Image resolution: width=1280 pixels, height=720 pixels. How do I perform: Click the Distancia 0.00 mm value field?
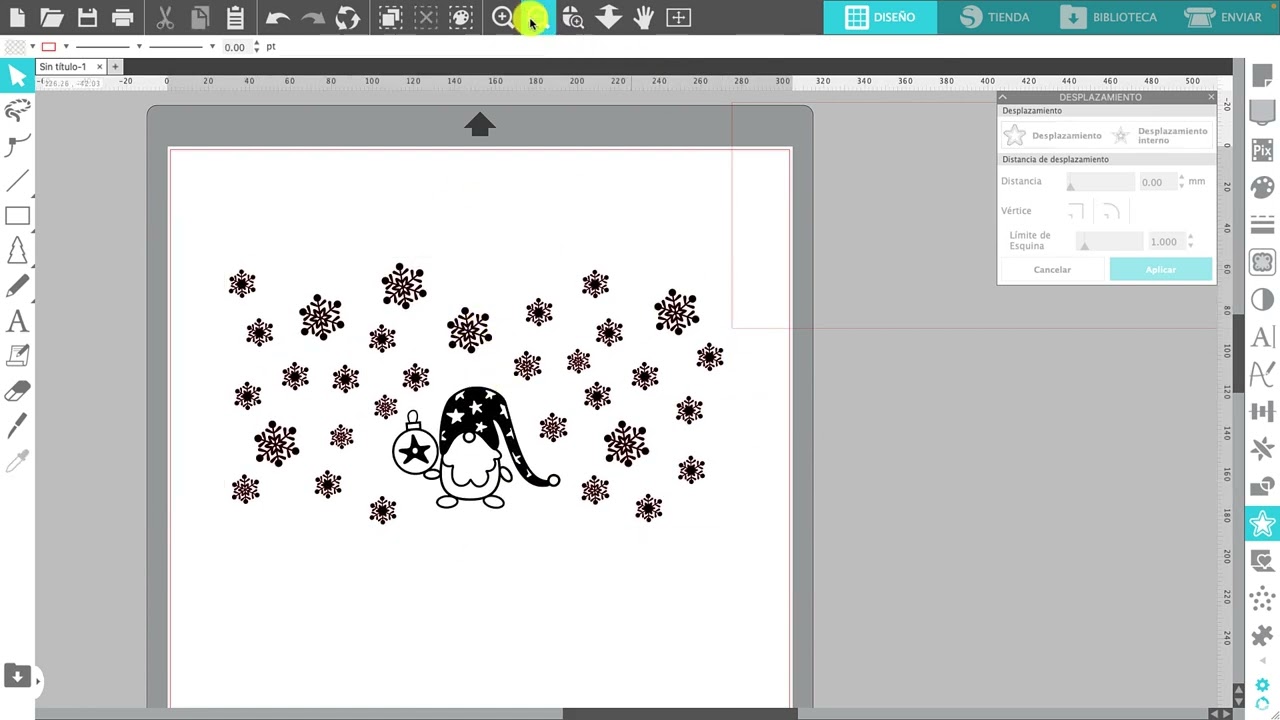(x=1158, y=182)
